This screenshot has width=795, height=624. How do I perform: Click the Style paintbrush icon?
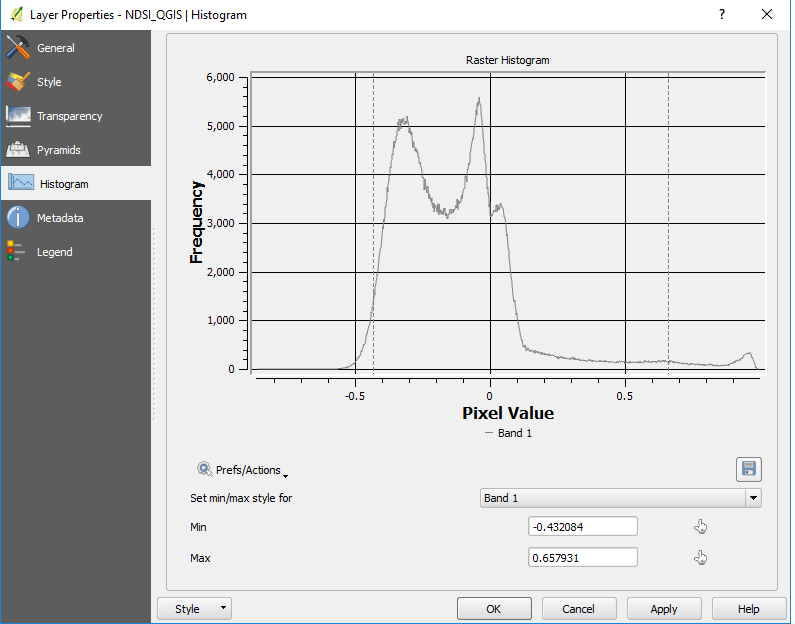(19, 82)
